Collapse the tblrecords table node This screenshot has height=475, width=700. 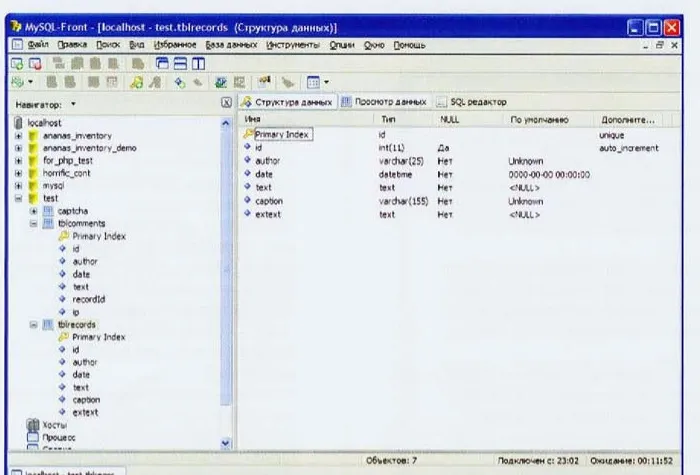pyautogui.click(x=33, y=325)
